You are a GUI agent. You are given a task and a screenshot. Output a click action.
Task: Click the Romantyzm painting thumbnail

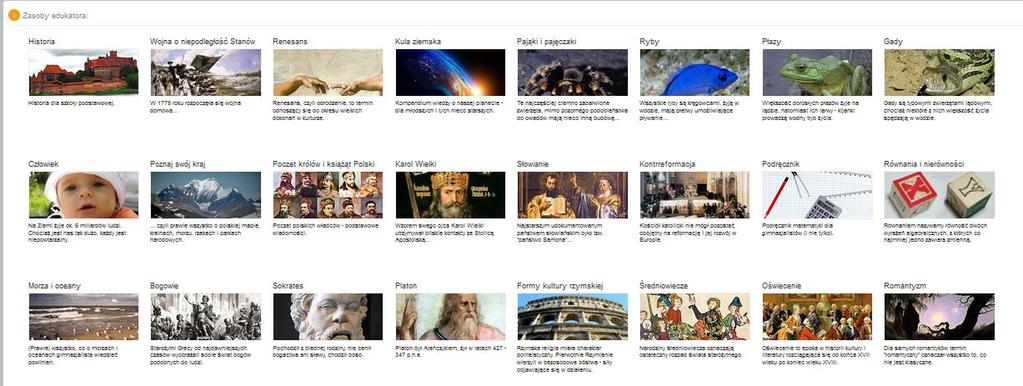pos(939,317)
